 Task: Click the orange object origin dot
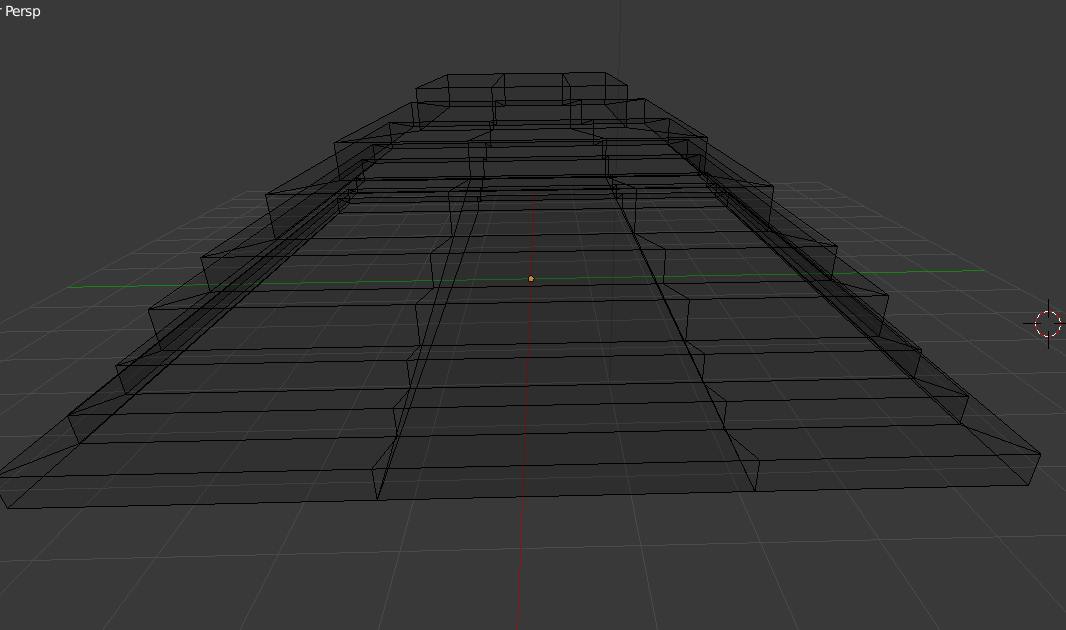pos(531,279)
